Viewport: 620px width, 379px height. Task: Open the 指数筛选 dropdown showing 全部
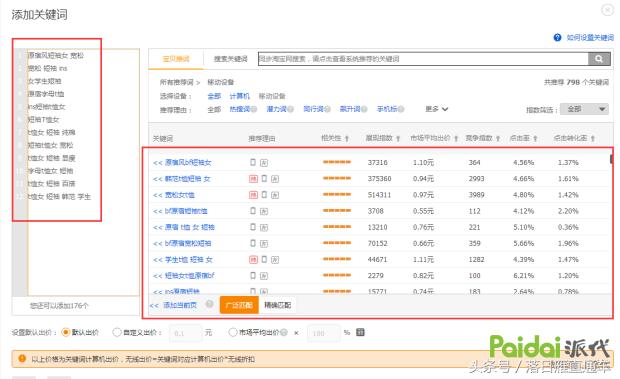tap(584, 109)
